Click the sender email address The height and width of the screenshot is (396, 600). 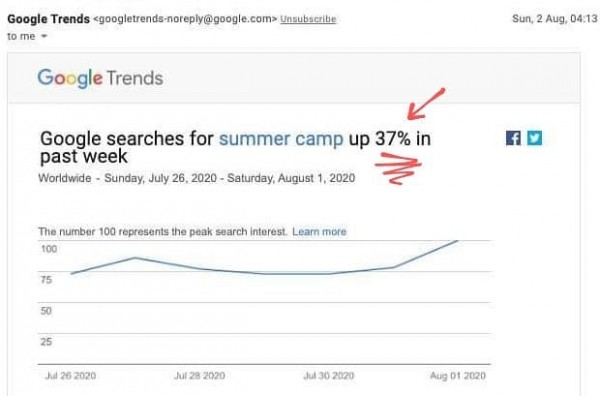tap(185, 19)
